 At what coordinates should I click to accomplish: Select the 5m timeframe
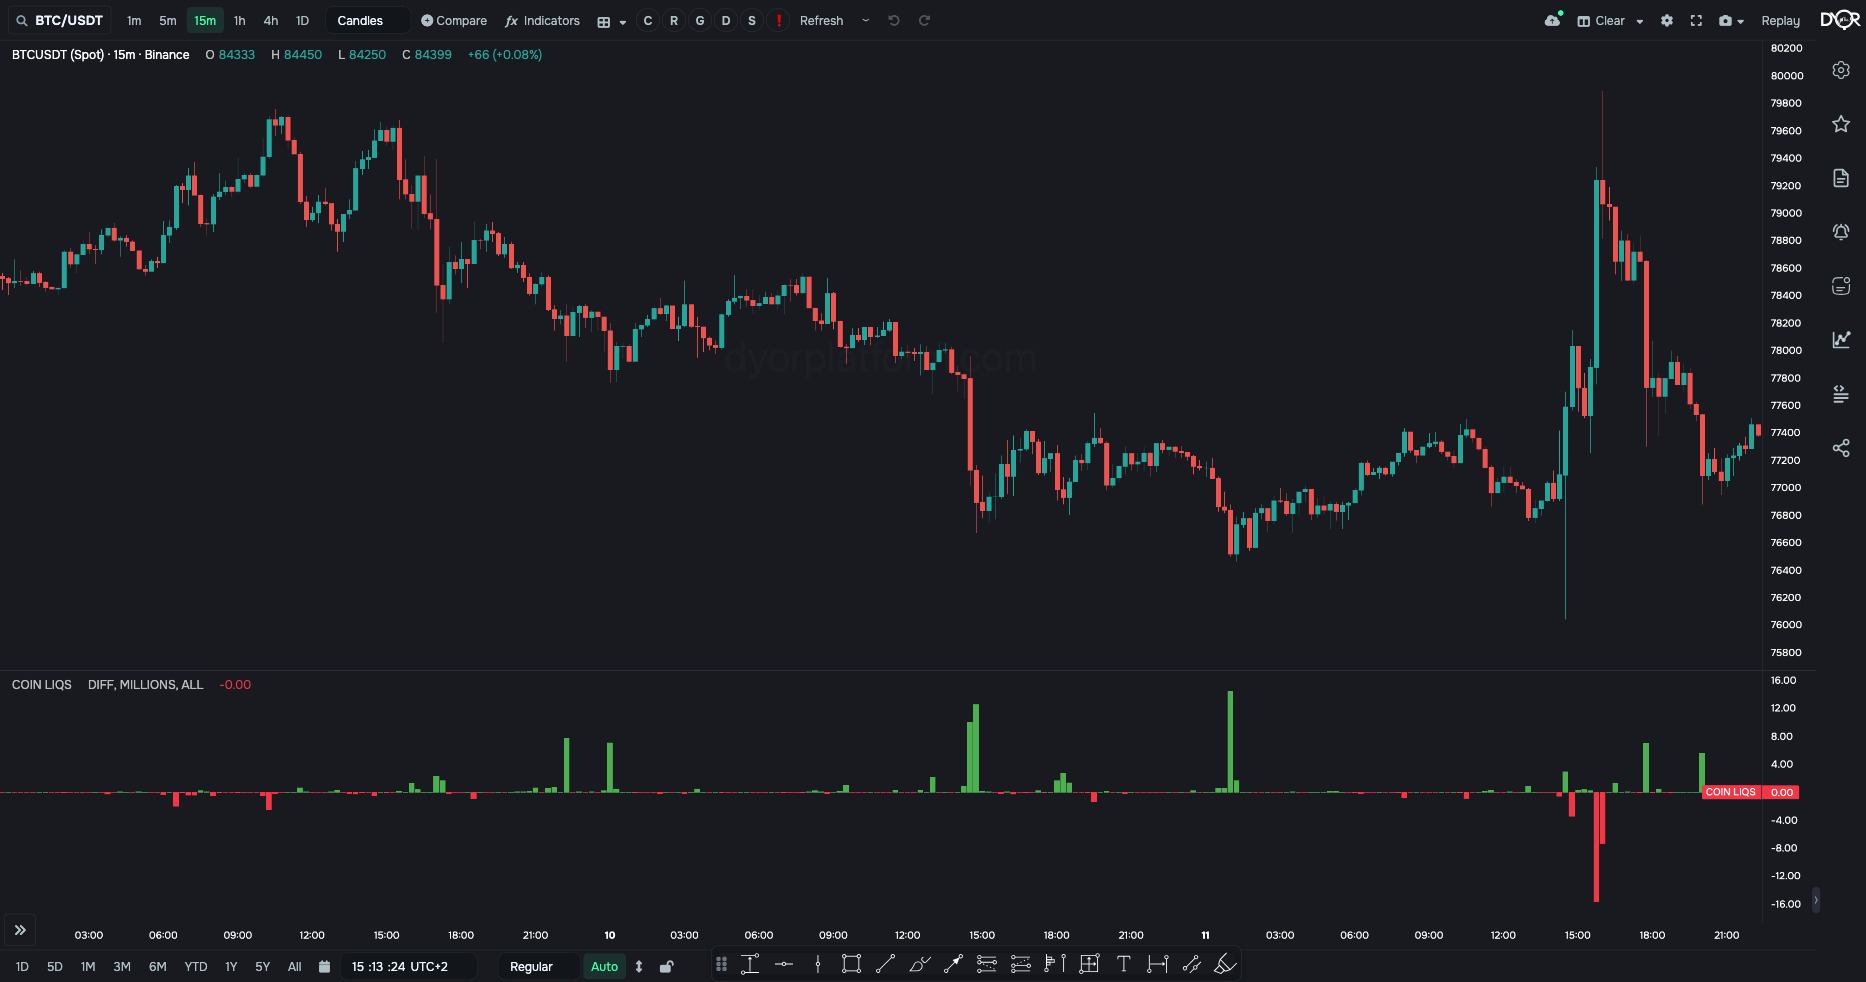[x=168, y=20]
